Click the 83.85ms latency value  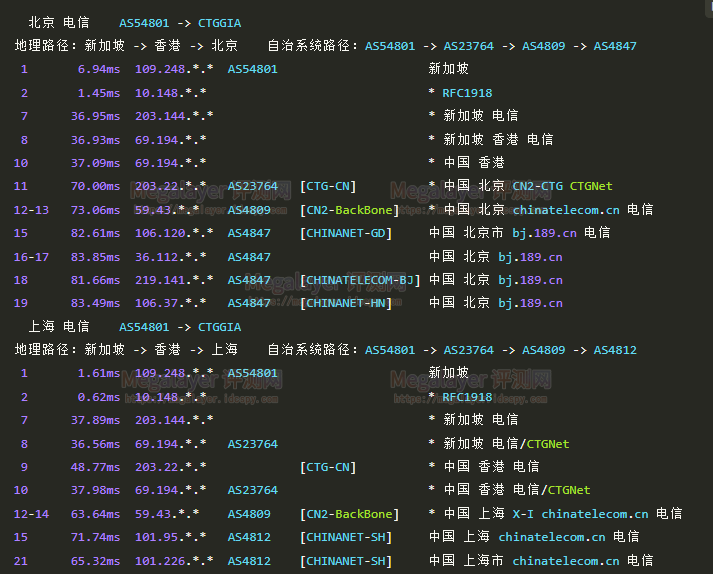coord(95,257)
